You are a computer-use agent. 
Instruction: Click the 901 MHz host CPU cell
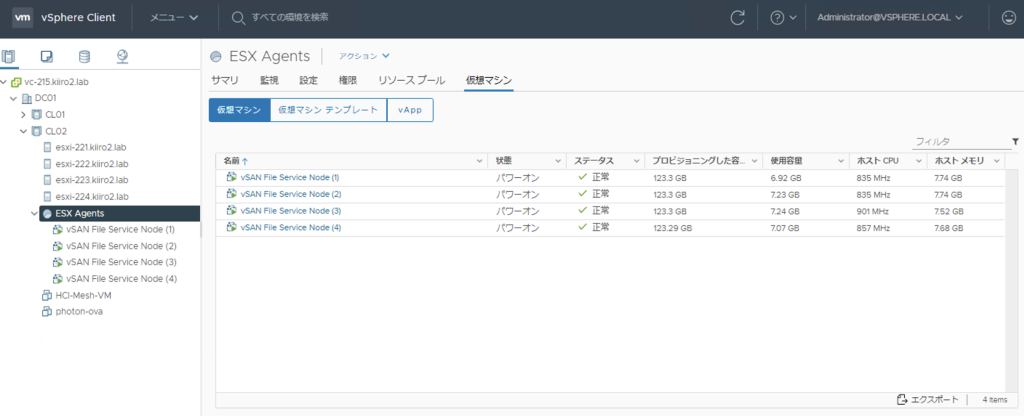tap(873, 212)
